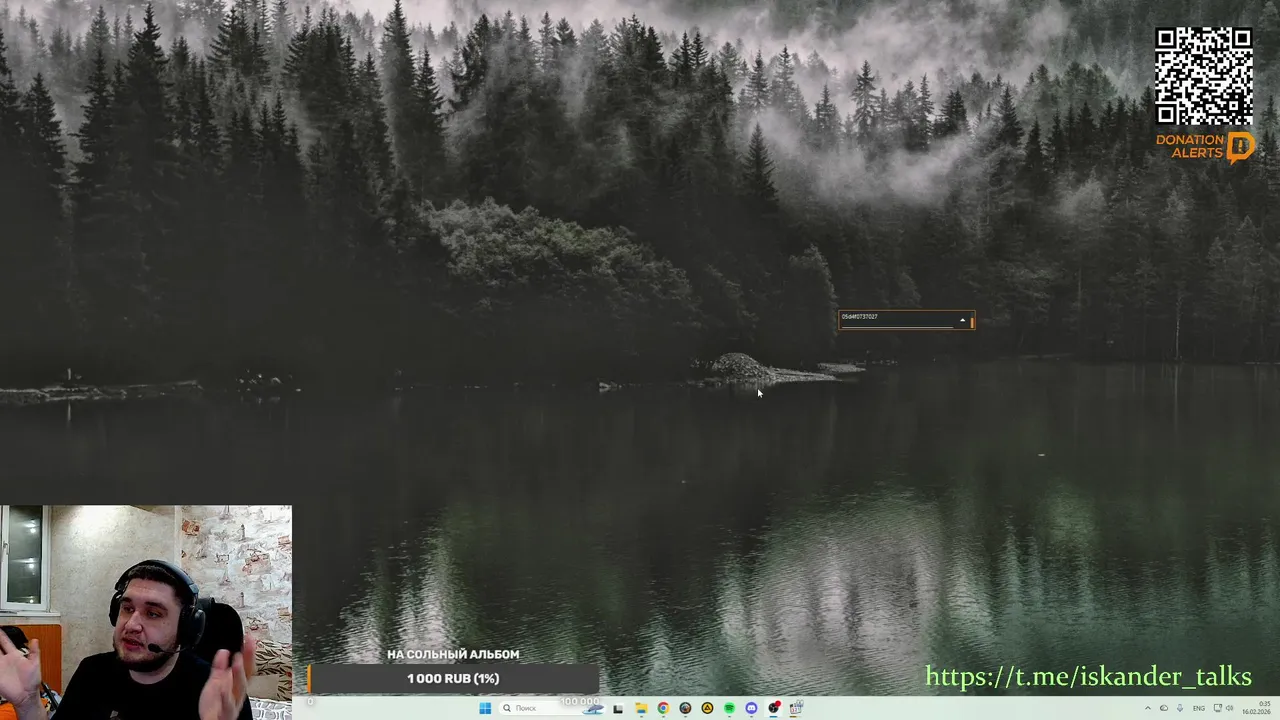Open the t.me/iskander_talks link
Image resolution: width=1280 pixels, height=720 pixels.
pos(1088,677)
